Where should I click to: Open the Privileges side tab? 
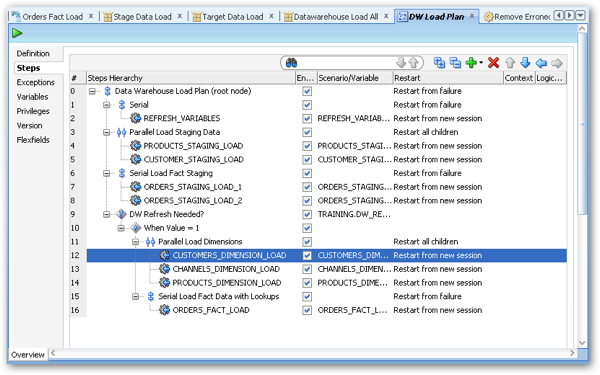pos(33,111)
